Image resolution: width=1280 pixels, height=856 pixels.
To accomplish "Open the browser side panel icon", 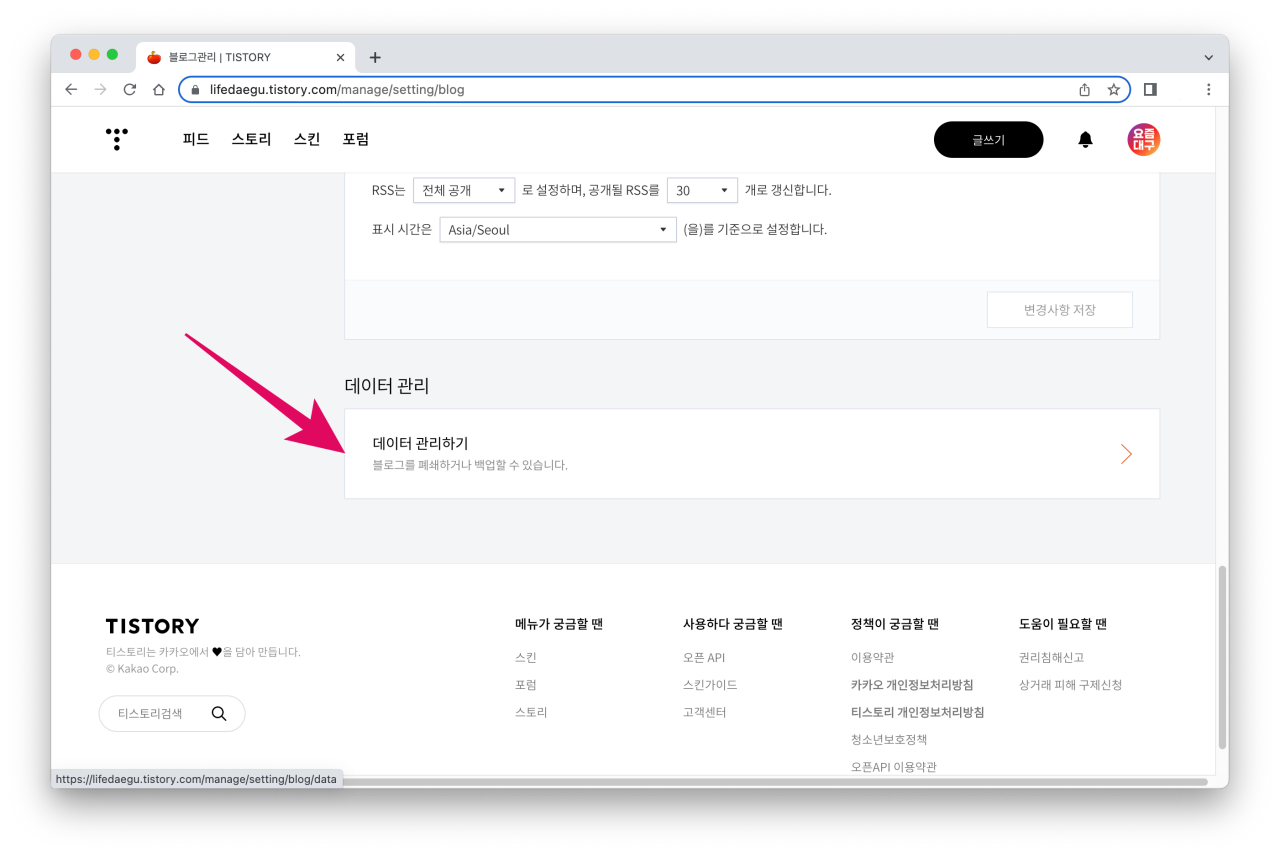I will pos(1149,89).
